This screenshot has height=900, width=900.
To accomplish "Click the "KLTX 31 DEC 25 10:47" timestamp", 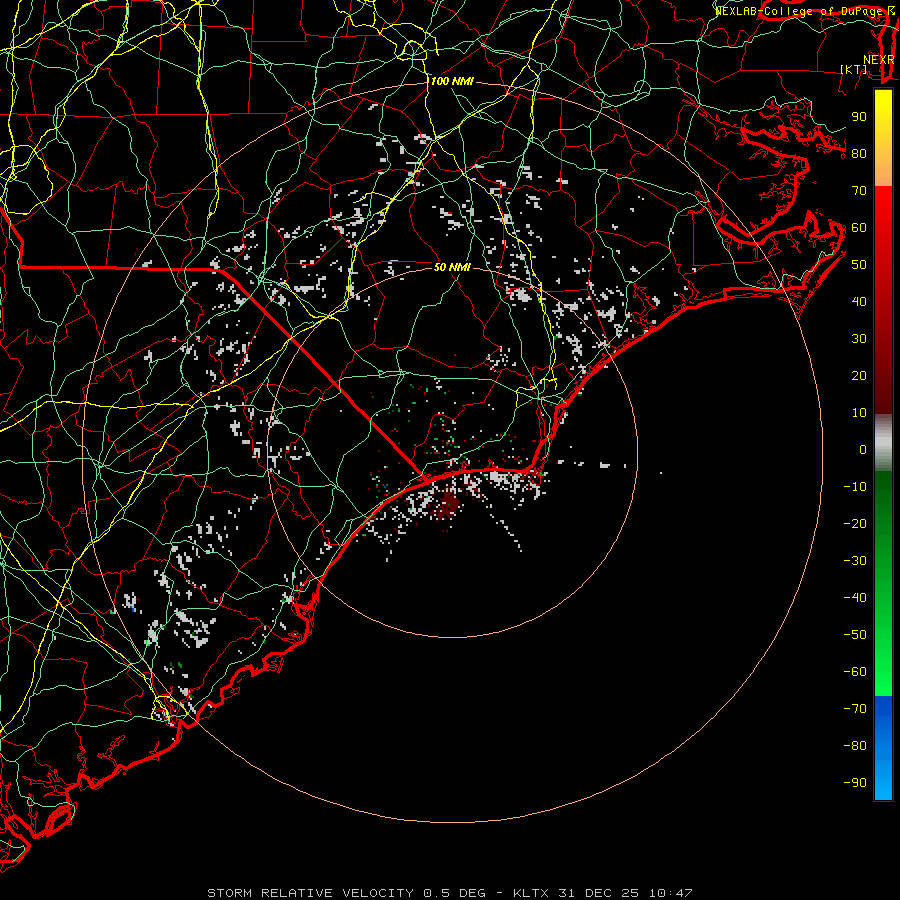I will (x=603, y=893).
